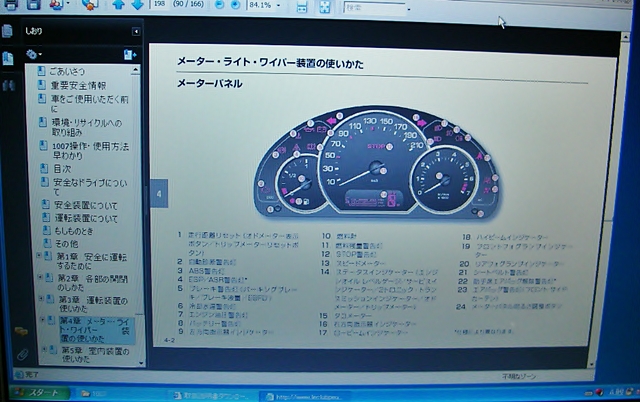This screenshot has height=402, width=640.
Task: Click the page number field showing 193
Action: 159,4
